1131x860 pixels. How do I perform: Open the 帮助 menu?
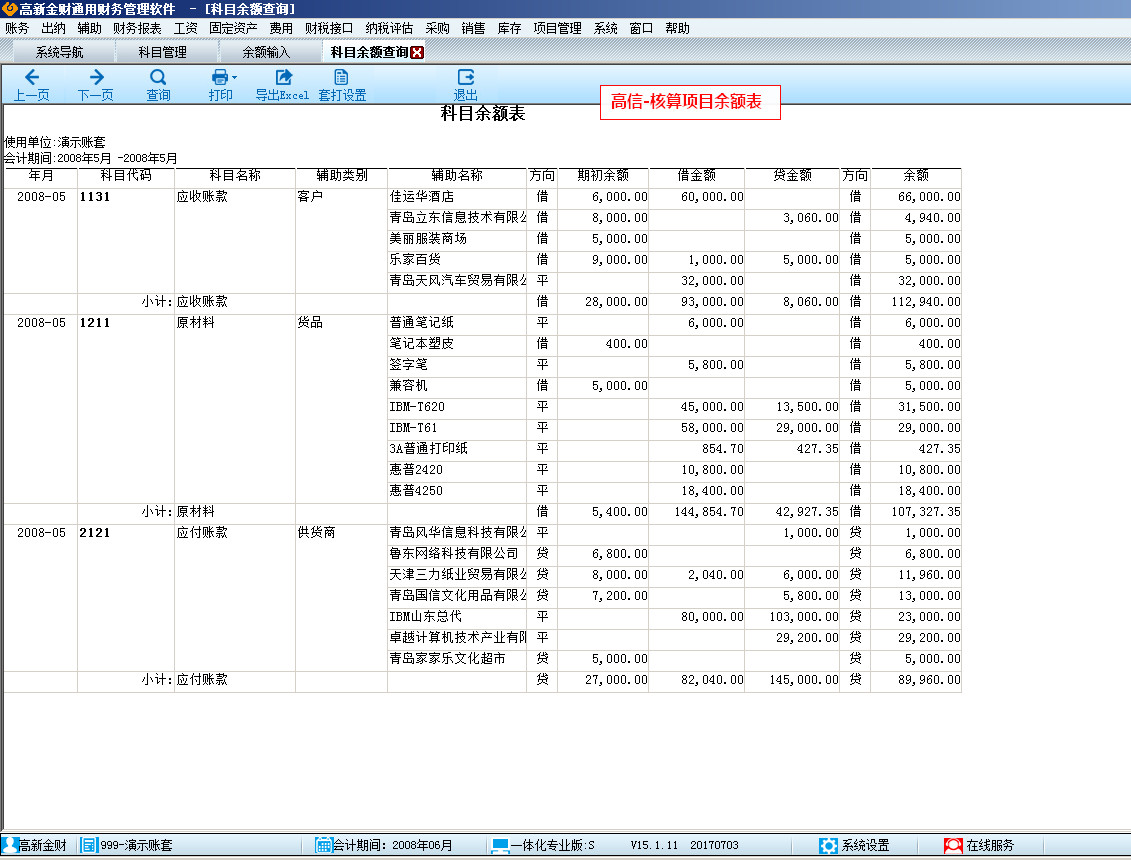677,28
